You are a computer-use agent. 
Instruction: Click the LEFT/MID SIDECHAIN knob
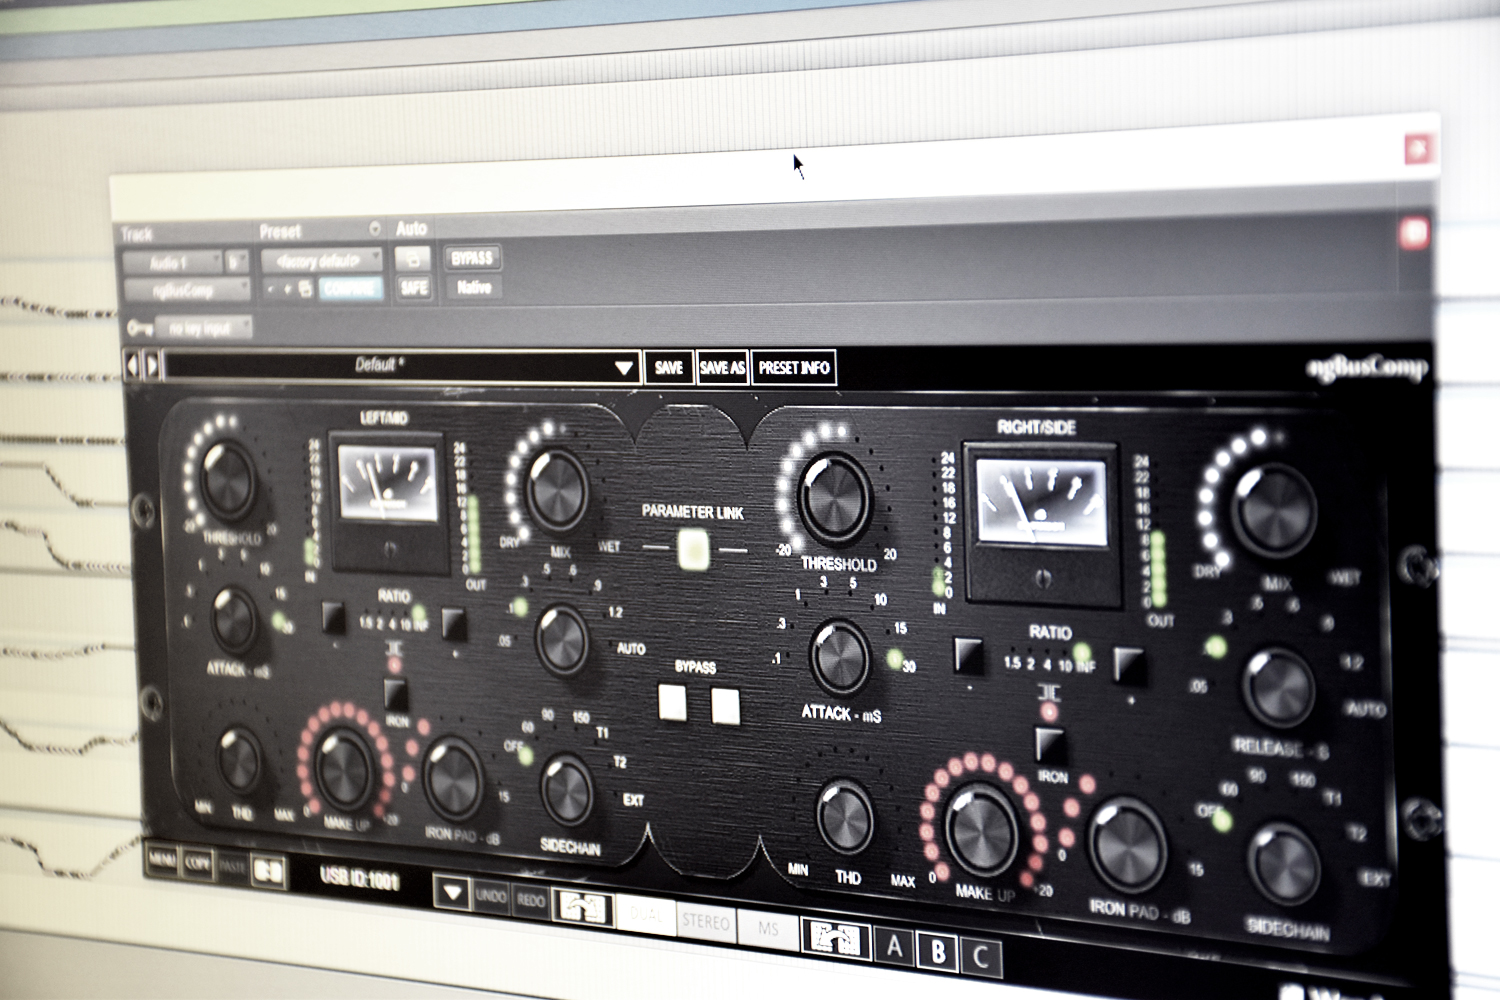tap(567, 790)
